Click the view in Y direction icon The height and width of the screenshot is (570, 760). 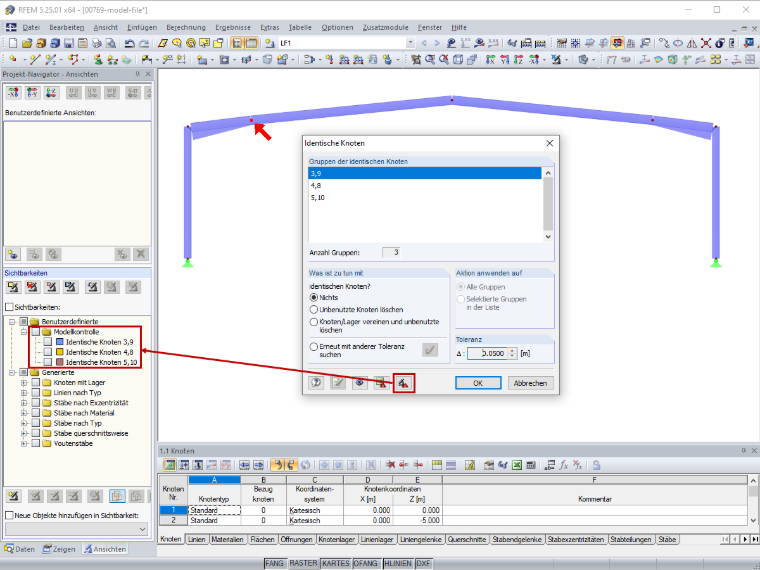click(505, 60)
